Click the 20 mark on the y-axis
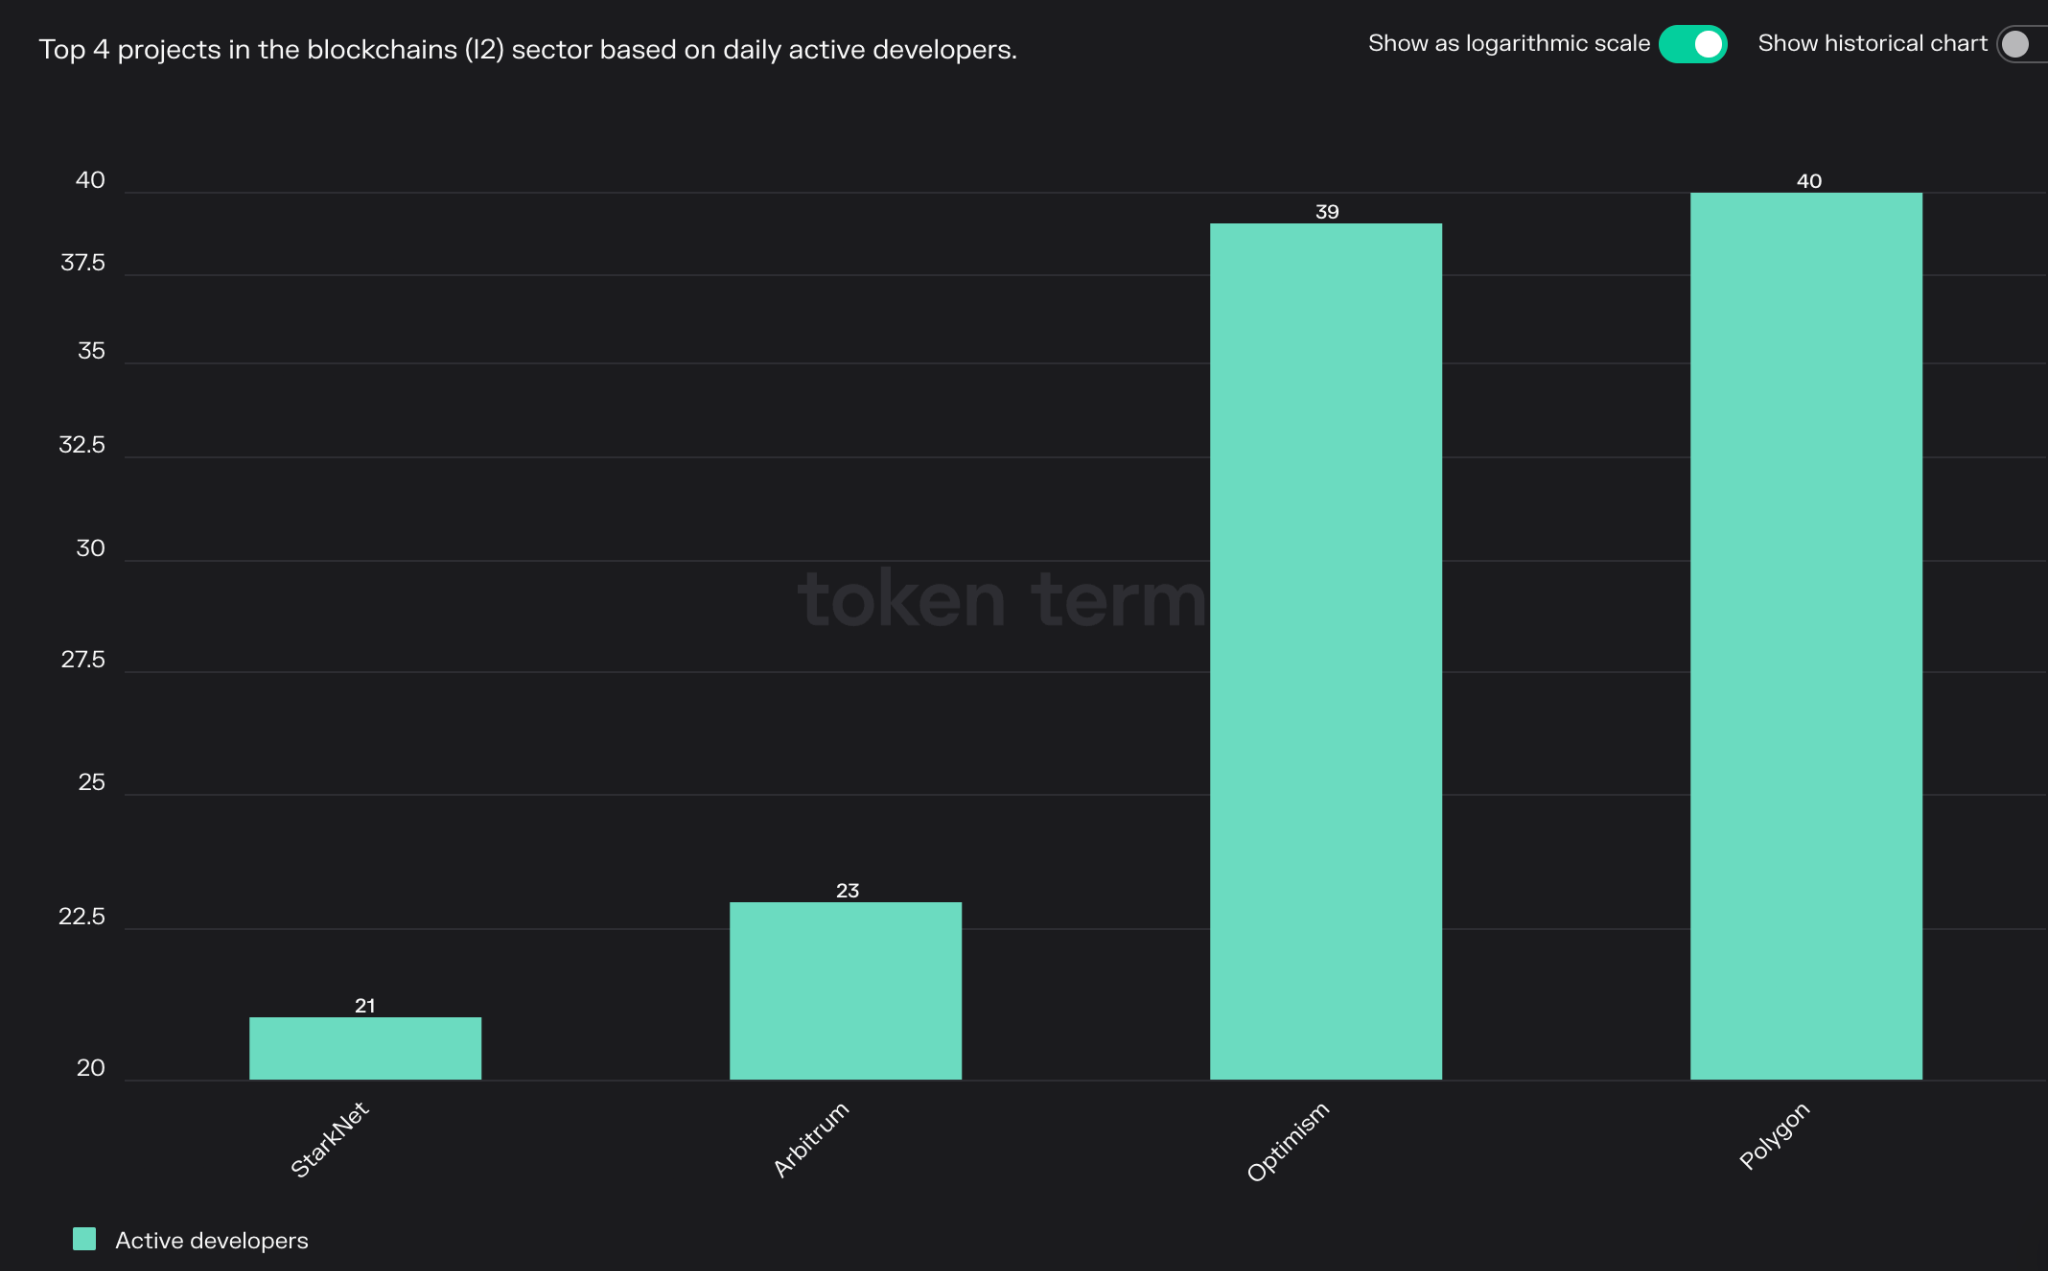This screenshot has height=1271, width=2048. pyautogui.click(x=91, y=1068)
